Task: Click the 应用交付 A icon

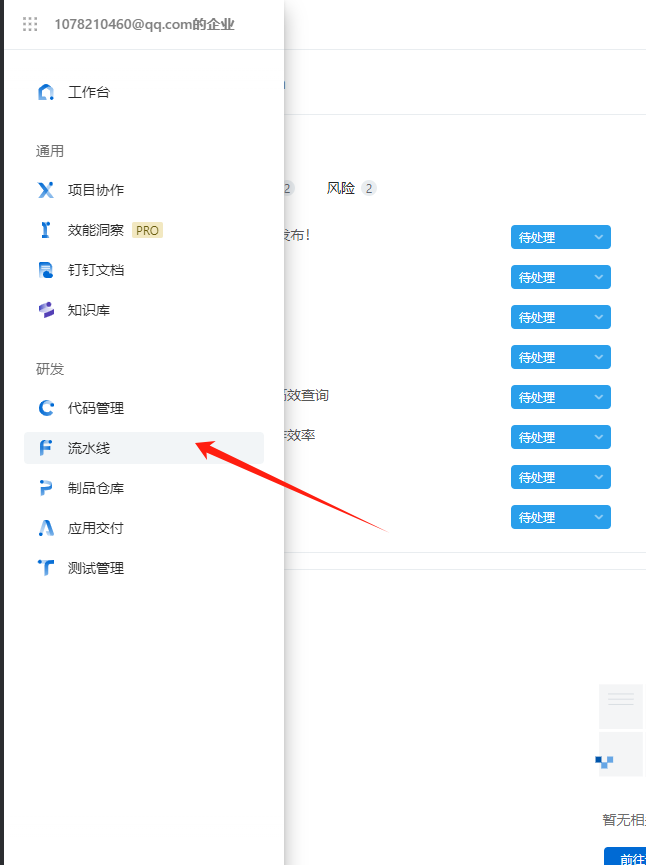Action: pyautogui.click(x=46, y=528)
